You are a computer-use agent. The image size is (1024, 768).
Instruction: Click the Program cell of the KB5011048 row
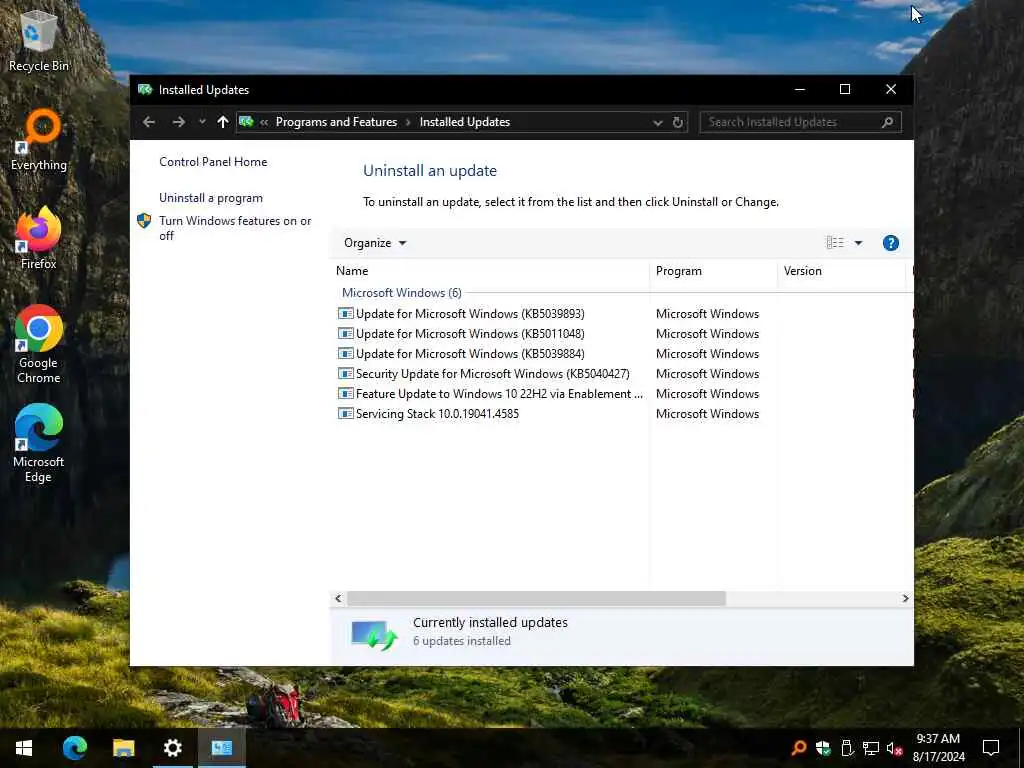pos(707,334)
